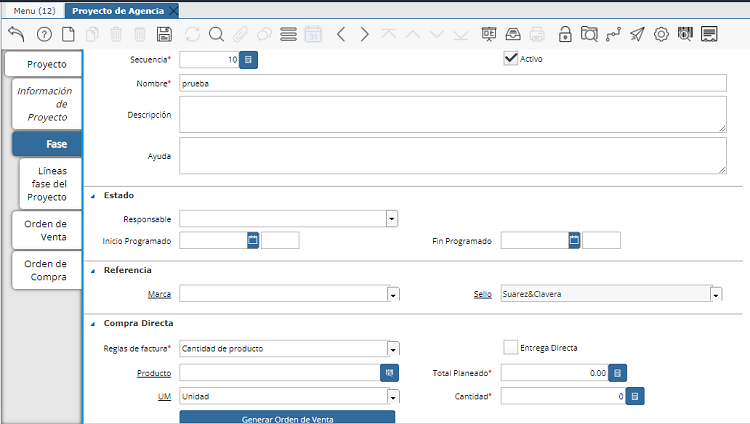Switch to Orden de Venta tab
Screen dimensions: 750x424
pos(46,230)
